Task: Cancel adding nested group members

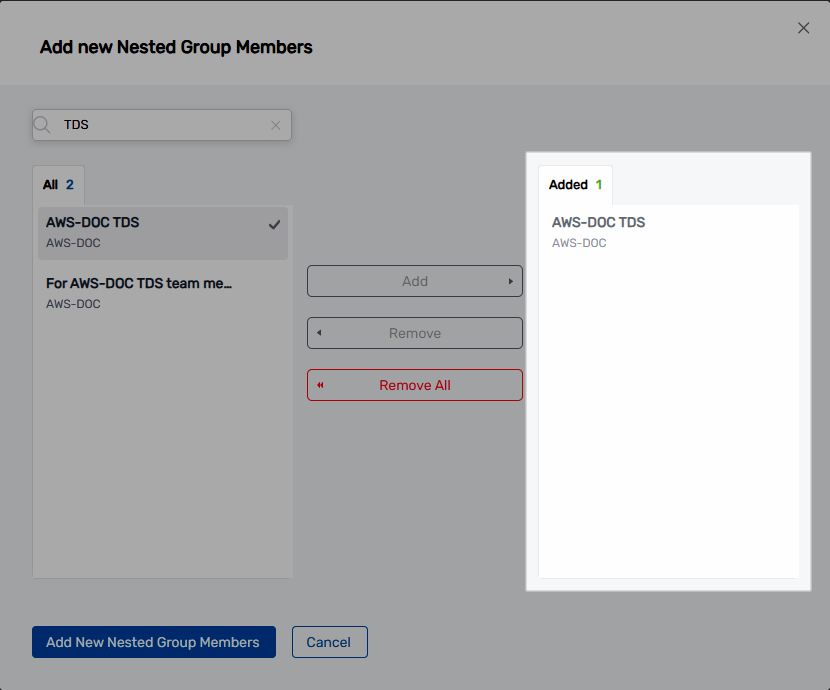Action: click(x=329, y=641)
